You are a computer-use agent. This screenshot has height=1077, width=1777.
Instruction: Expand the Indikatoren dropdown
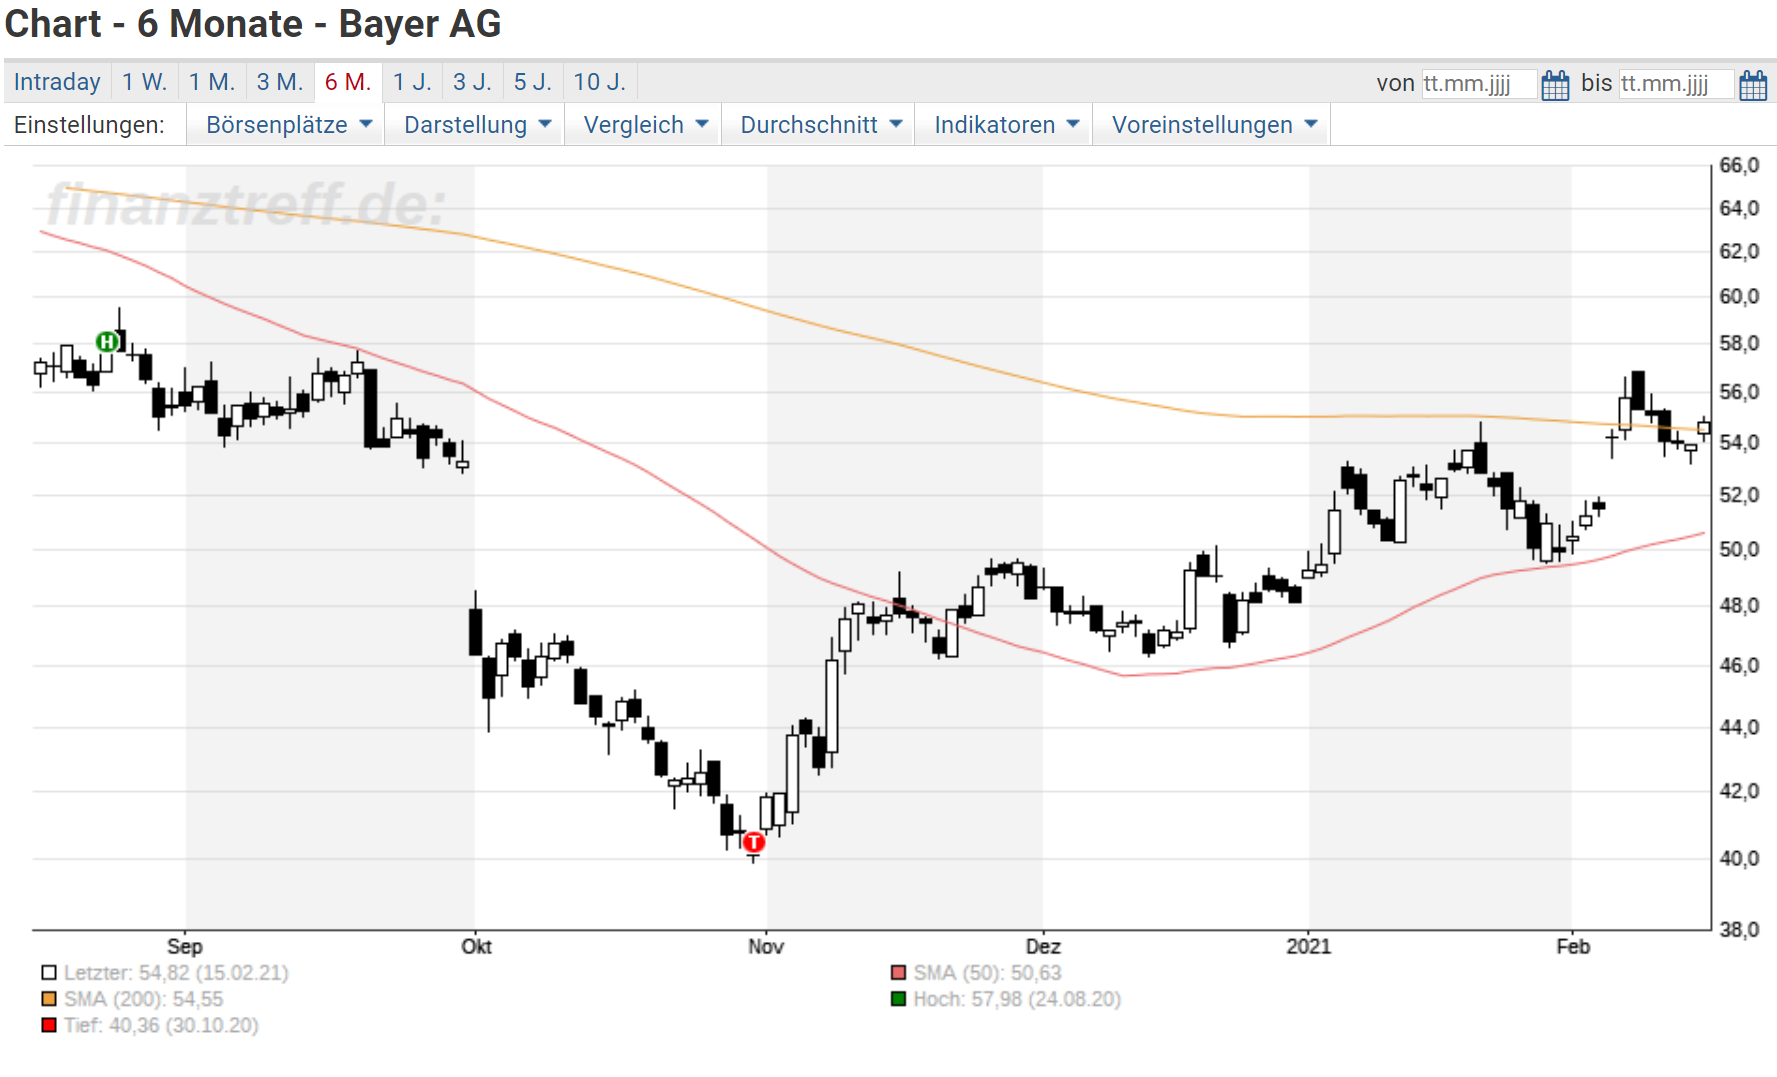pos(1006,125)
